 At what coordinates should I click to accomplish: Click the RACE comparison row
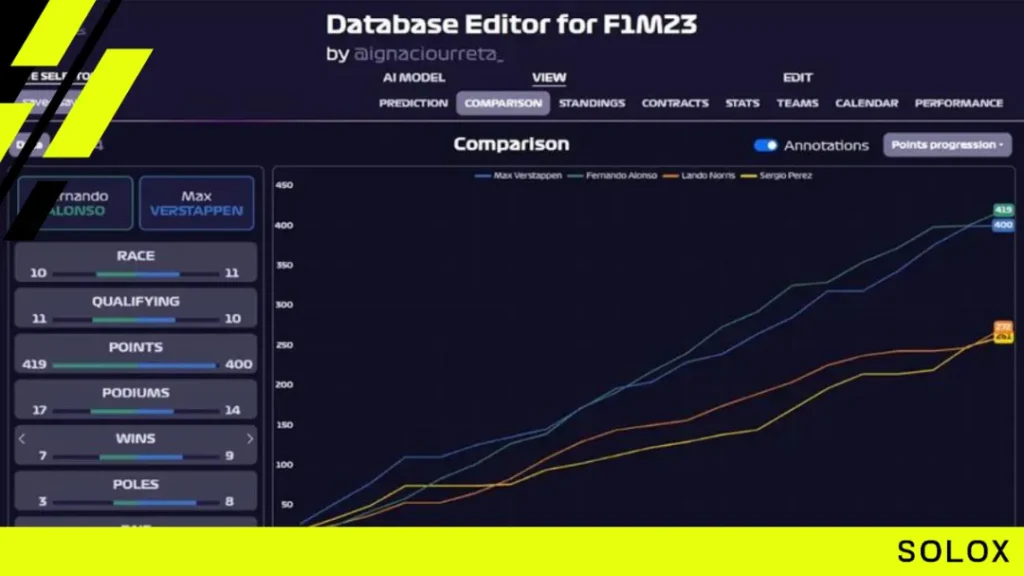pyautogui.click(x=136, y=263)
